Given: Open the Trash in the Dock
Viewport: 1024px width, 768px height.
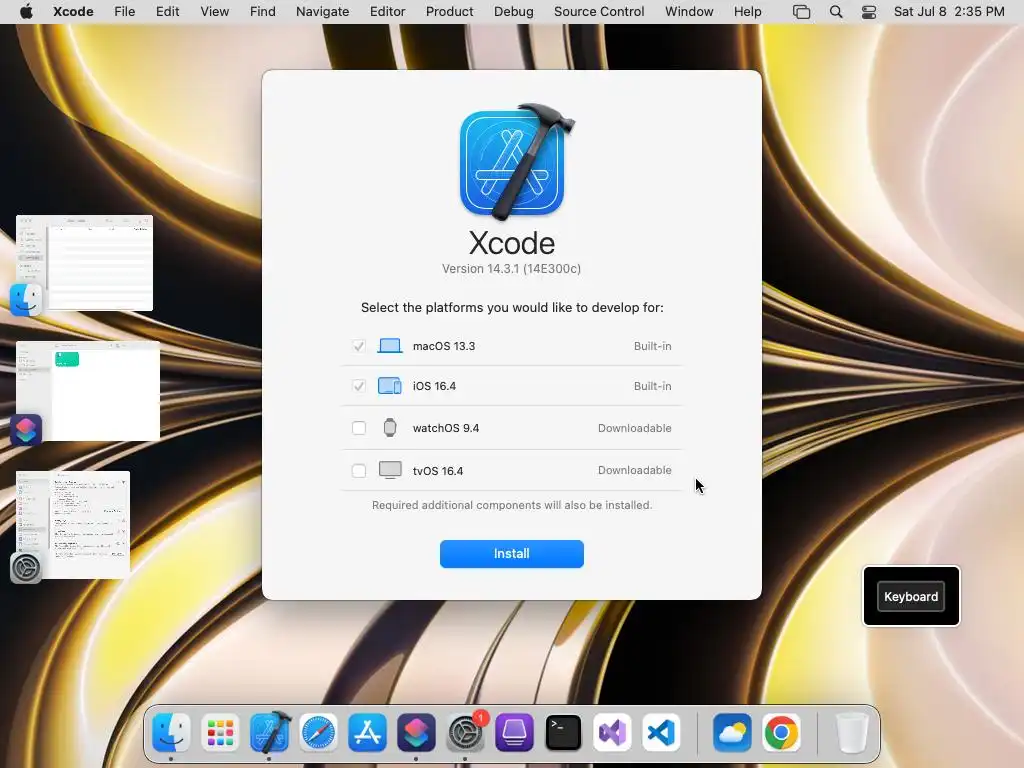Looking at the screenshot, I should pos(852,732).
